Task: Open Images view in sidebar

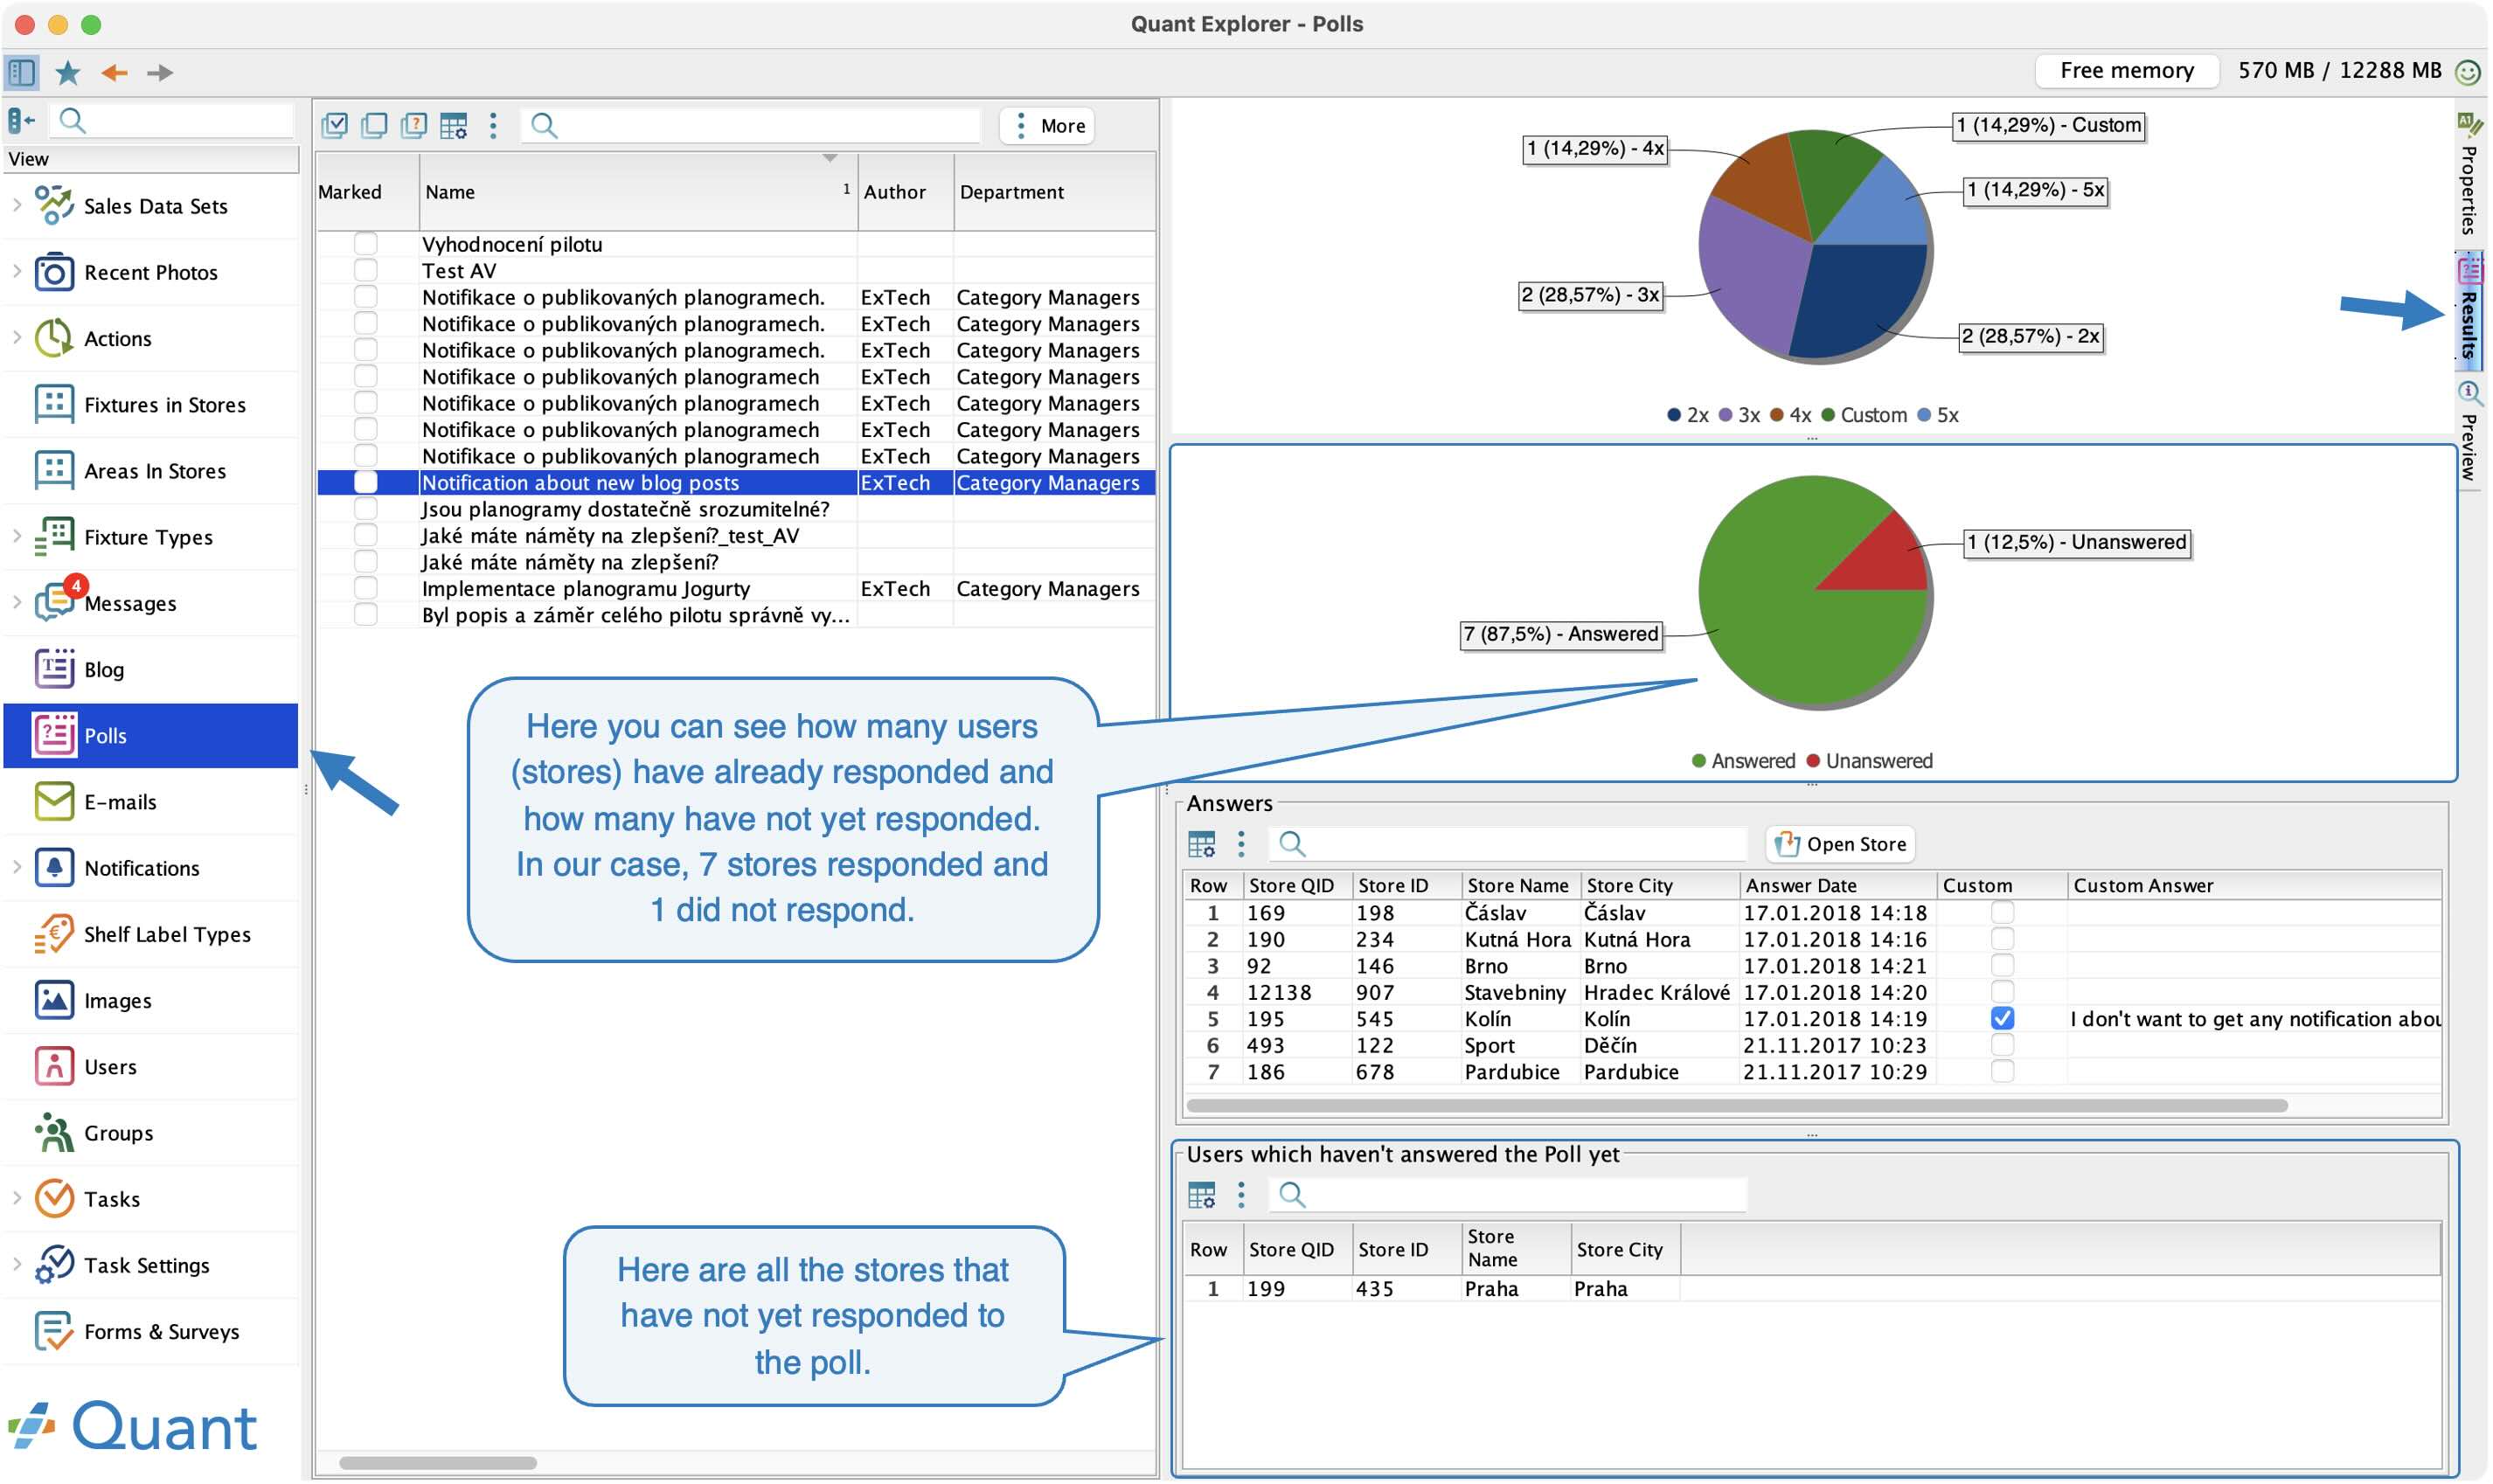Action: 151,1000
